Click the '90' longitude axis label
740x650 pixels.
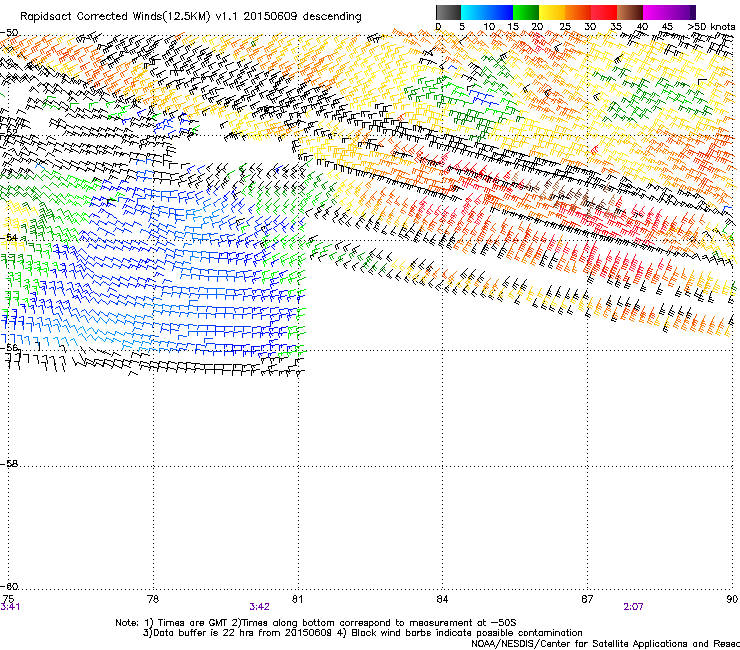click(732, 599)
